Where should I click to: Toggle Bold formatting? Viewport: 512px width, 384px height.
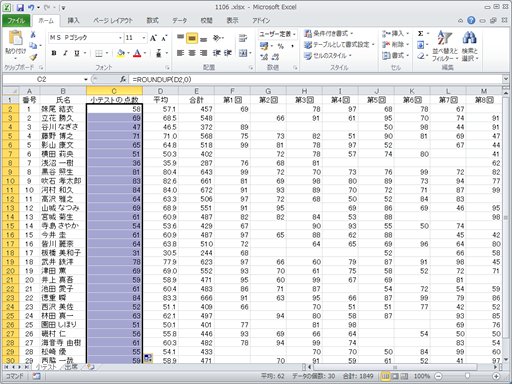point(54,53)
